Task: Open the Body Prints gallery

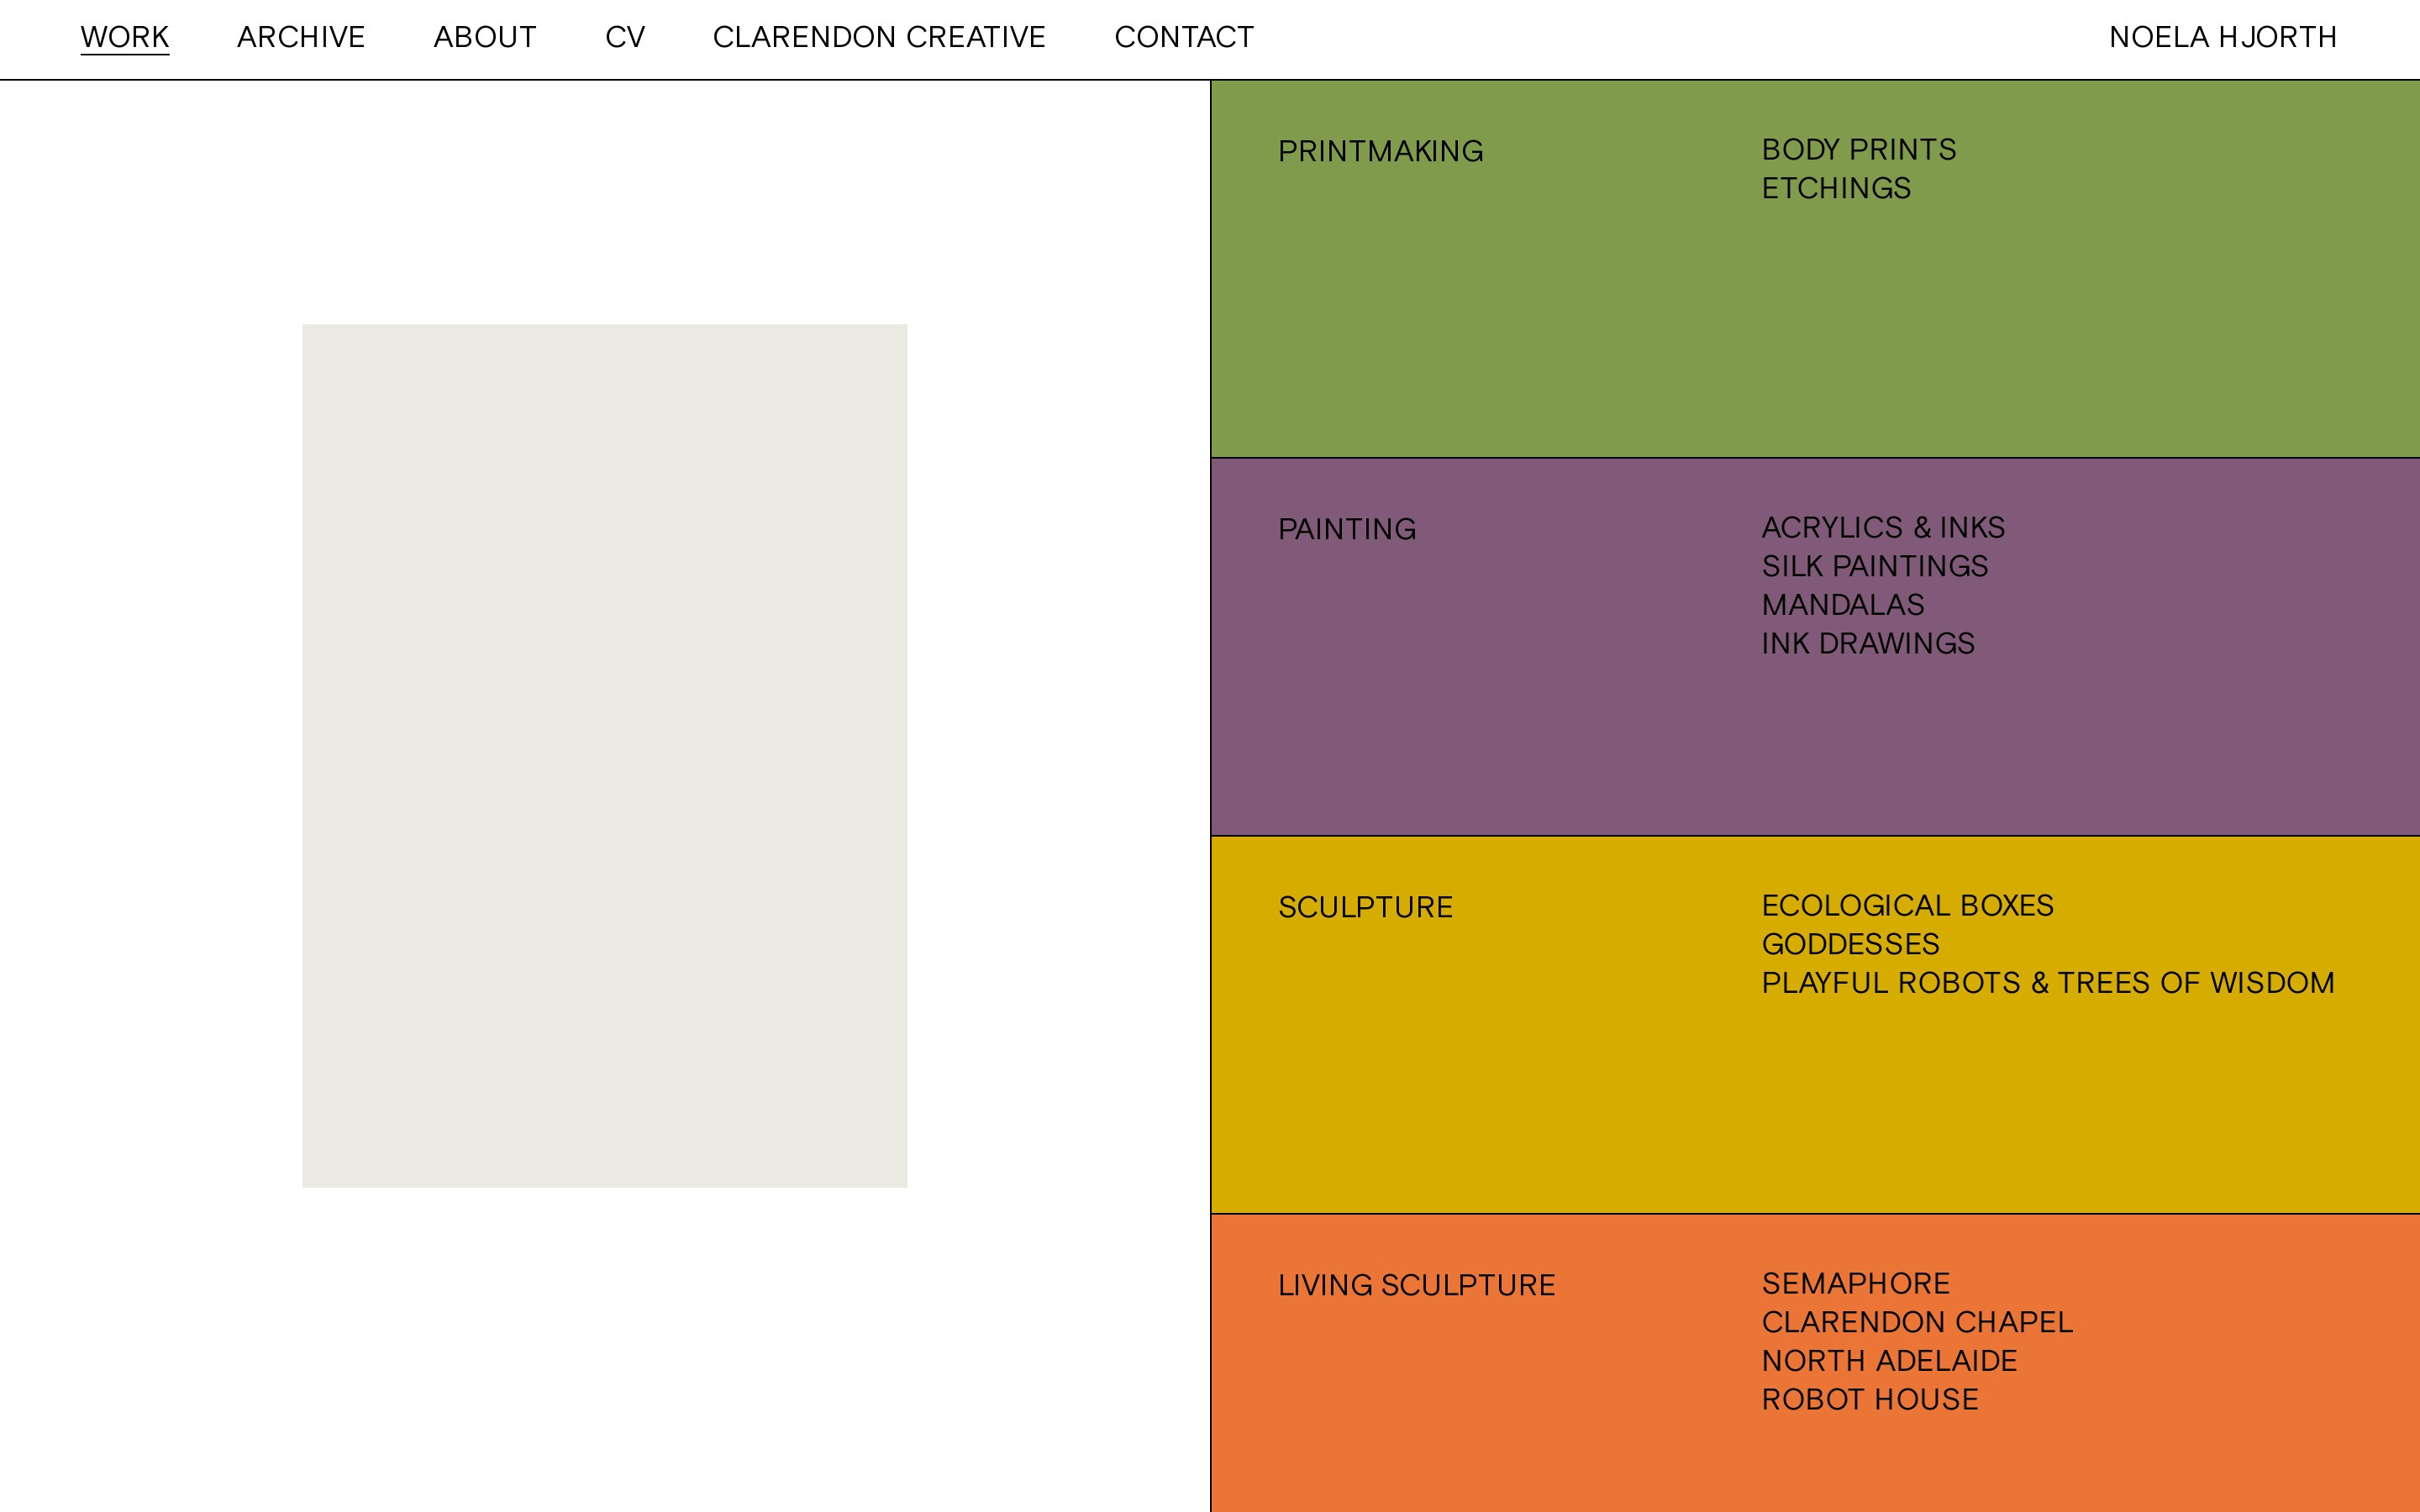Action: (1858, 150)
